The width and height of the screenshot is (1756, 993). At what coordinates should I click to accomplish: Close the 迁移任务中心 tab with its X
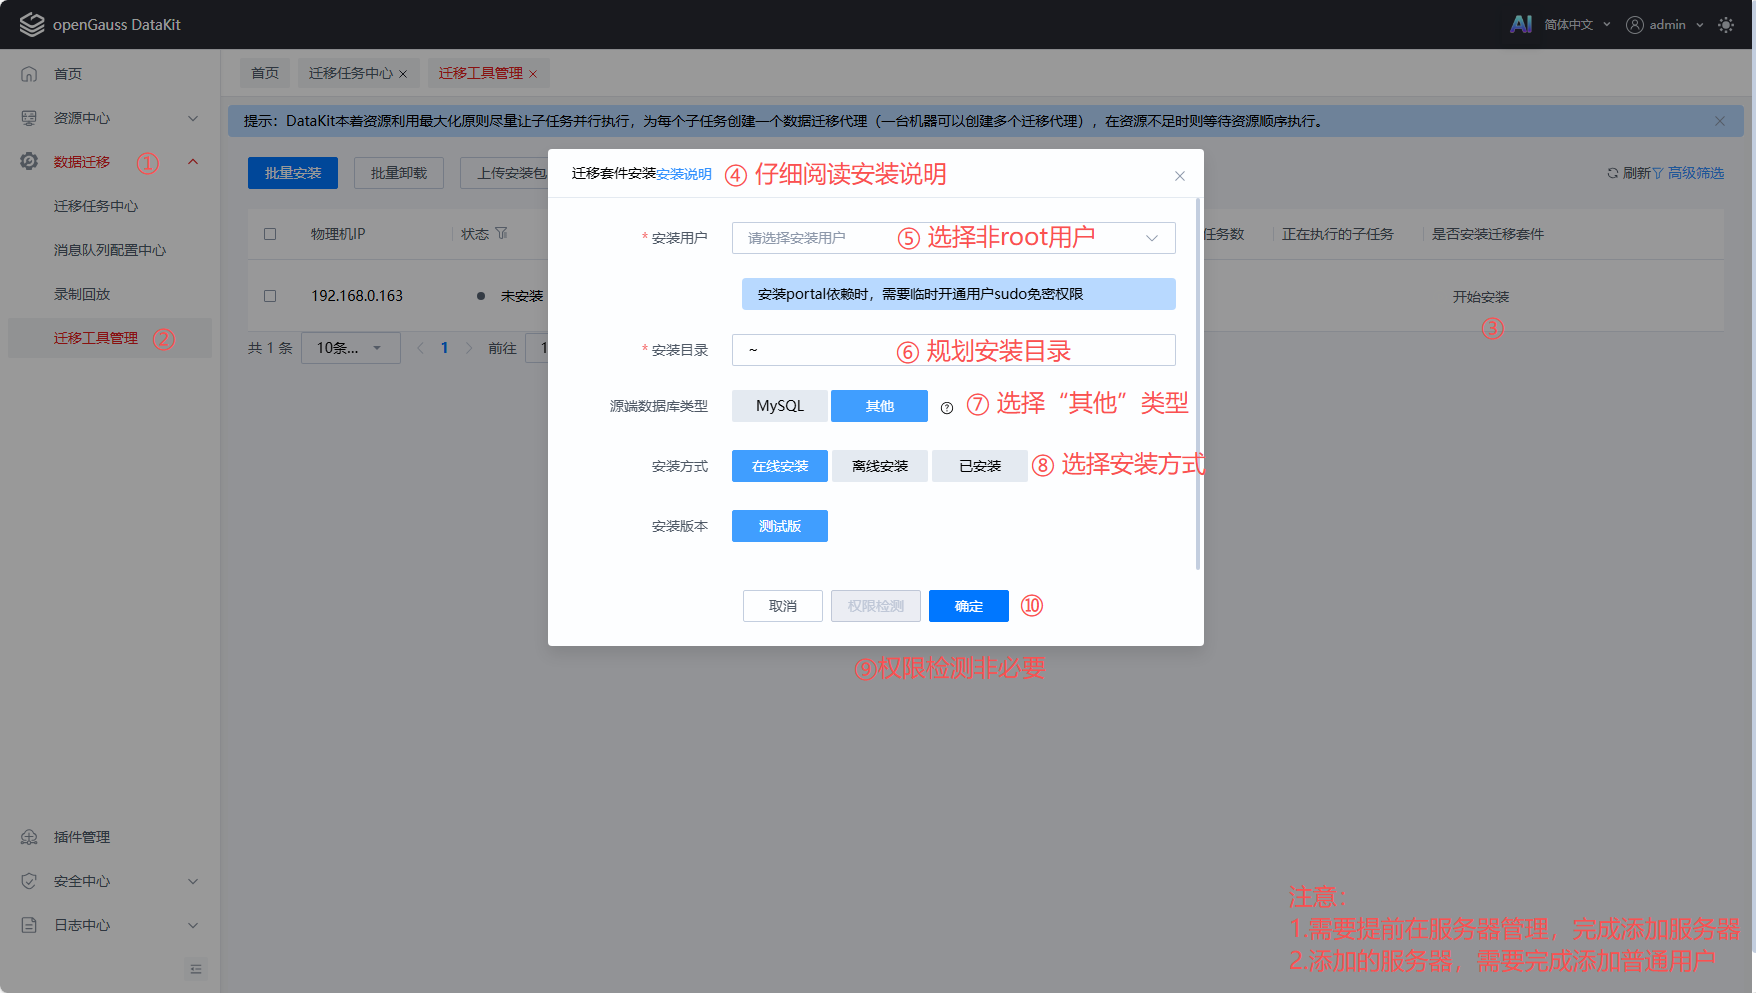click(x=403, y=74)
